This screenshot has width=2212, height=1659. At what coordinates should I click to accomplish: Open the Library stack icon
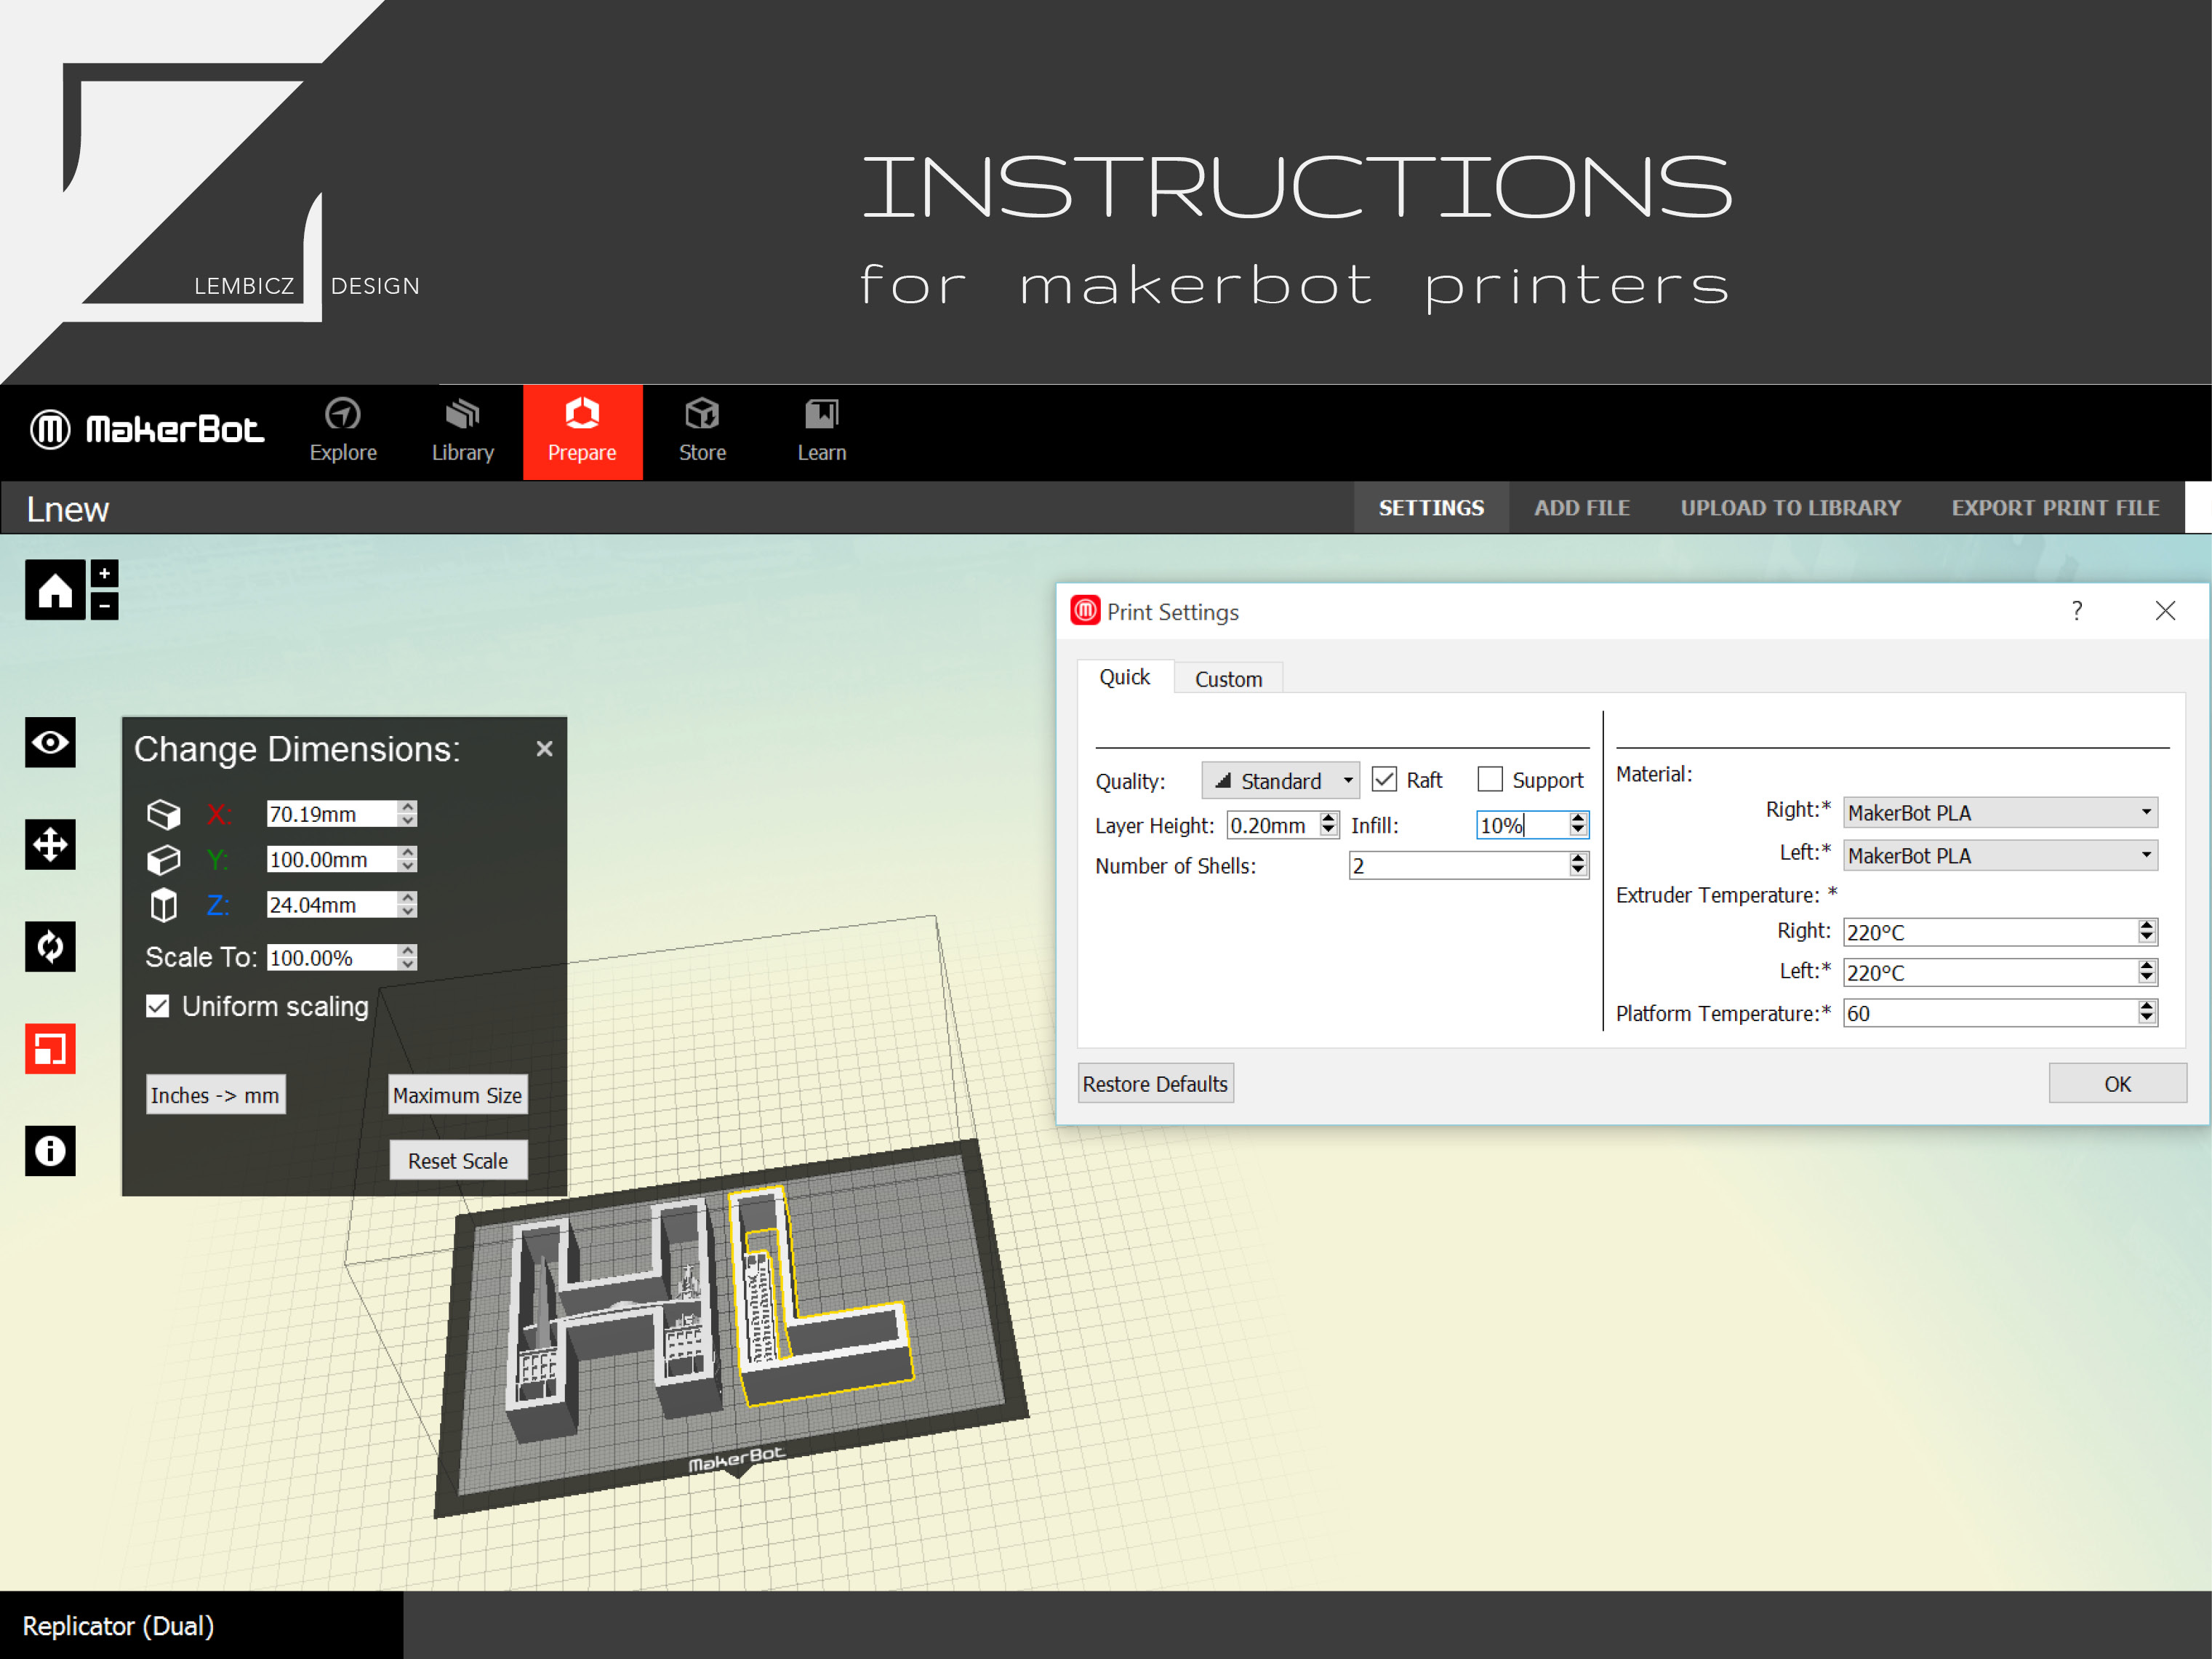pyautogui.click(x=463, y=414)
